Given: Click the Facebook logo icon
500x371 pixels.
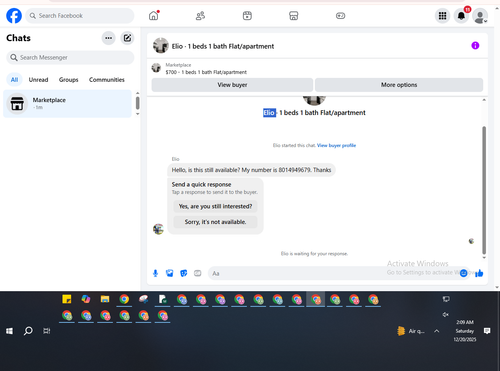Looking at the screenshot, I should (x=14, y=16).
